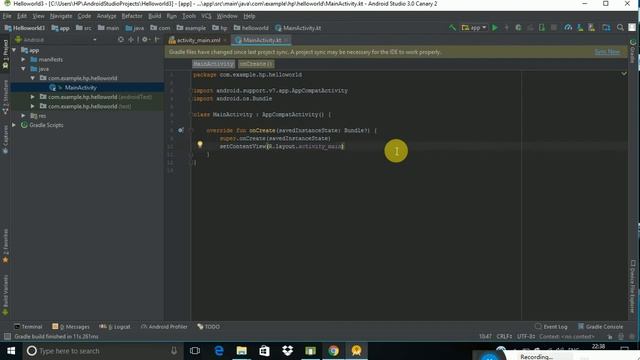
Task: Click the CRLF line separator status
Action: point(504,336)
